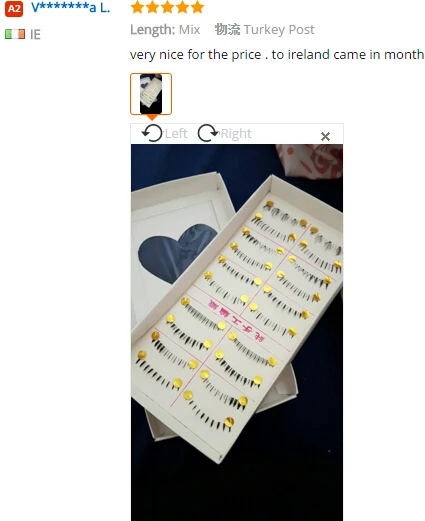Click the "Right" rotate label
This screenshot has width=425, height=521.
coord(236,134)
